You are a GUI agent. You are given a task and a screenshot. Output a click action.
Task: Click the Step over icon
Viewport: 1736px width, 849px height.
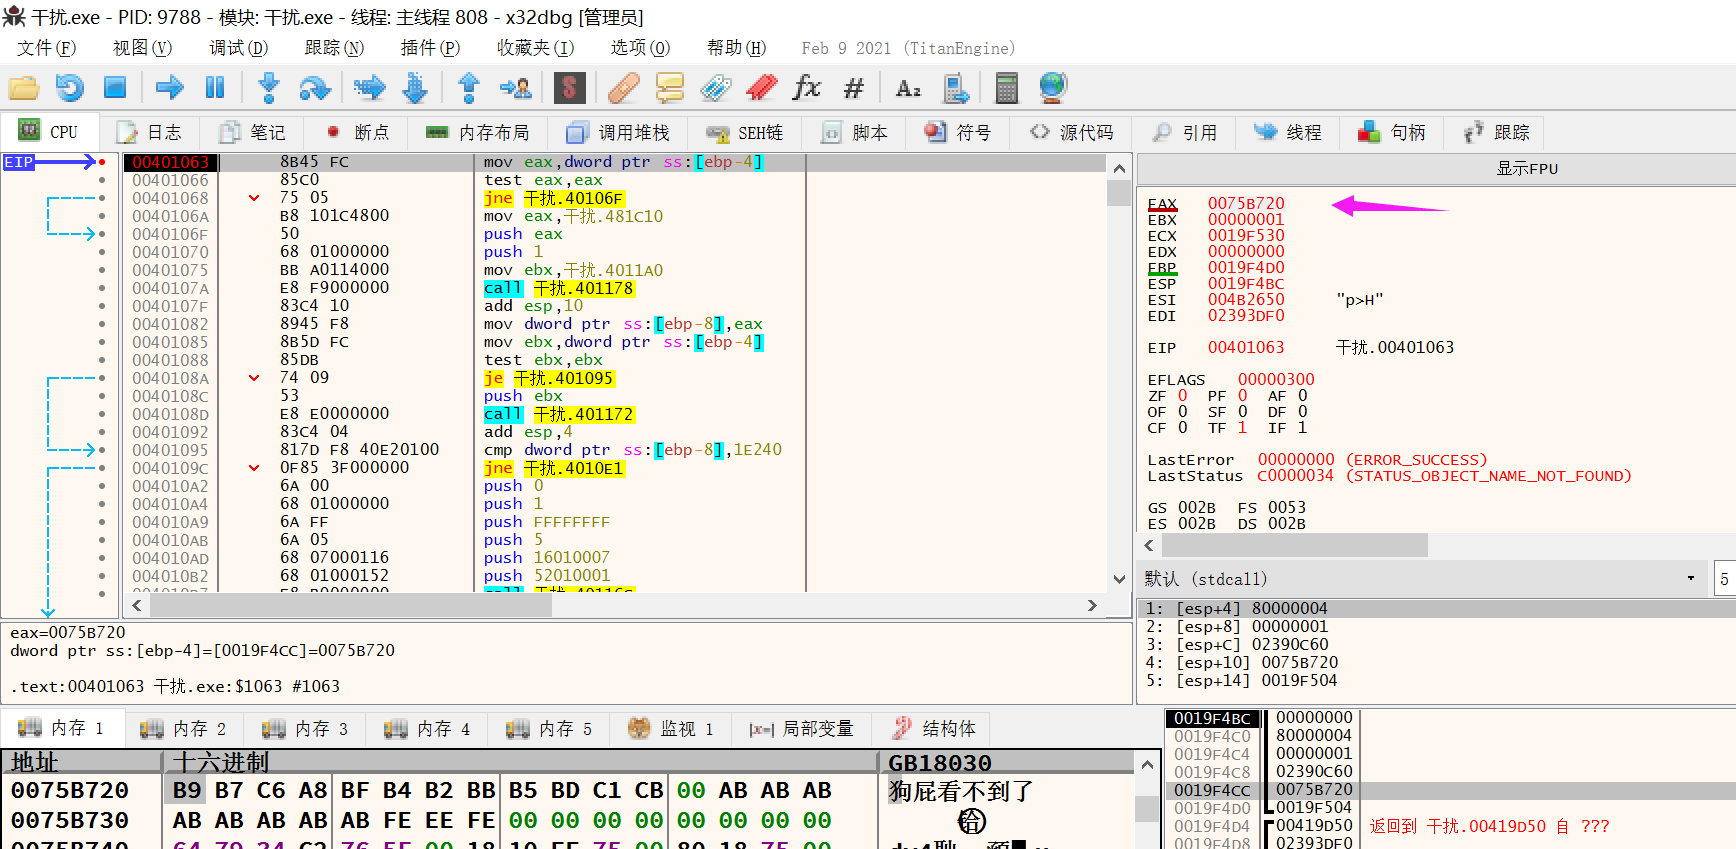pyautogui.click(x=315, y=88)
